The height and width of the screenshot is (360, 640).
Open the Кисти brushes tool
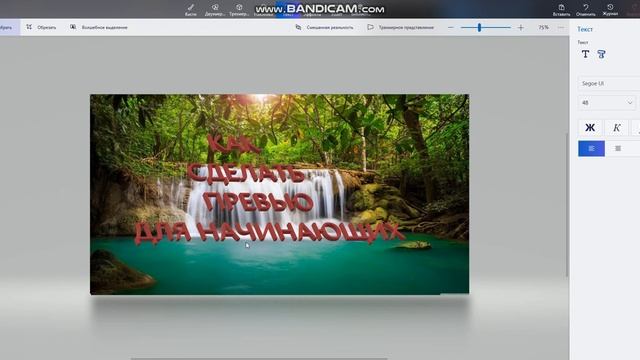pyautogui.click(x=191, y=9)
